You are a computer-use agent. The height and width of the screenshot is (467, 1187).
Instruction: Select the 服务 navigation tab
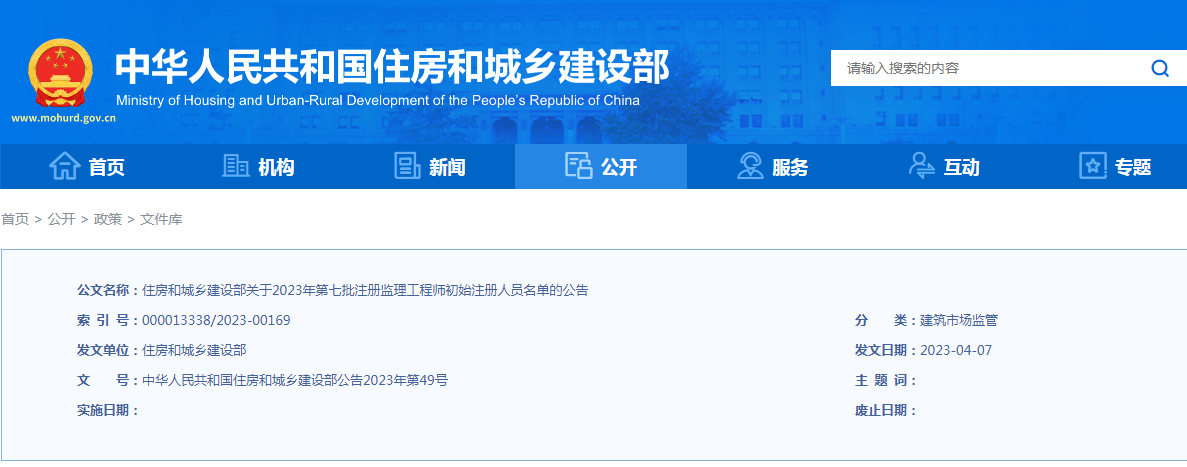tap(772, 167)
